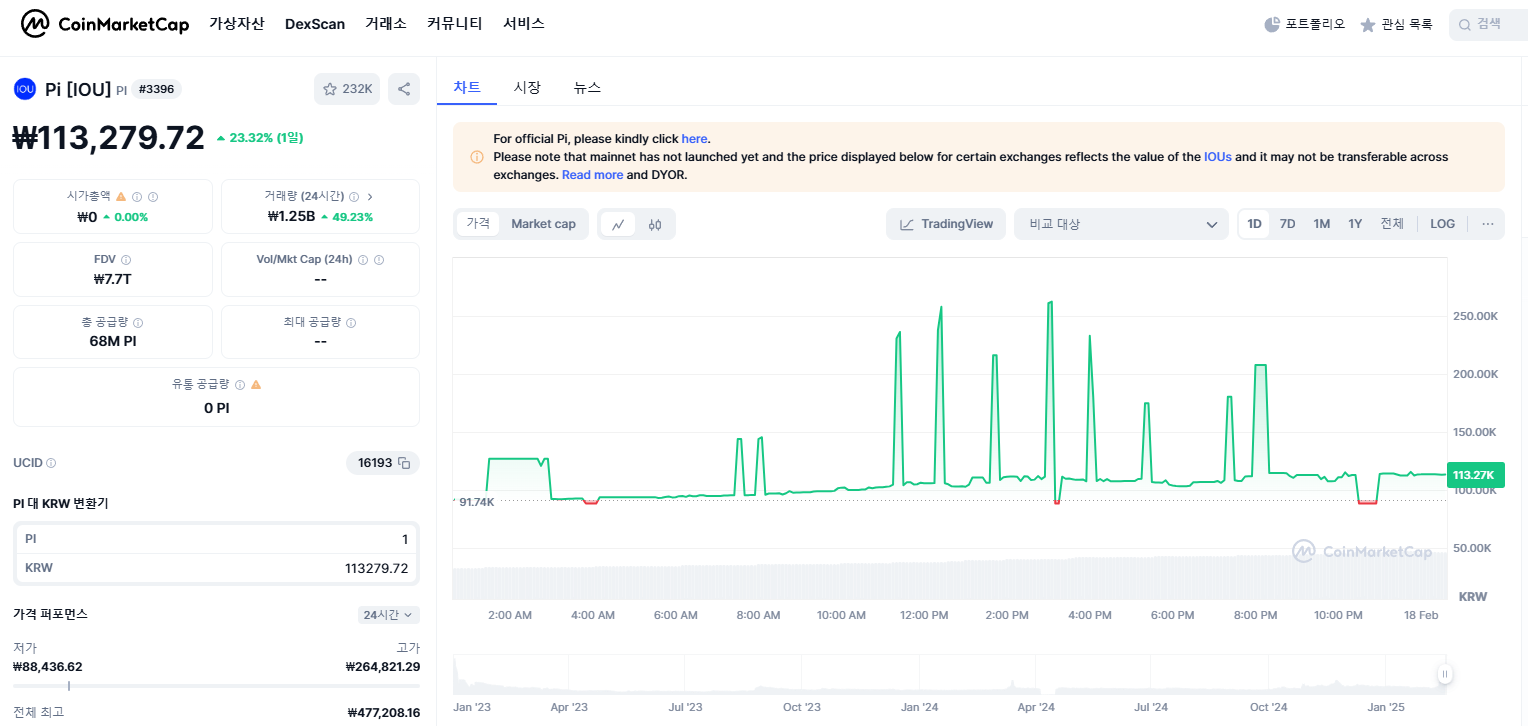Open the 포트폴리오 link

[1305, 24]
